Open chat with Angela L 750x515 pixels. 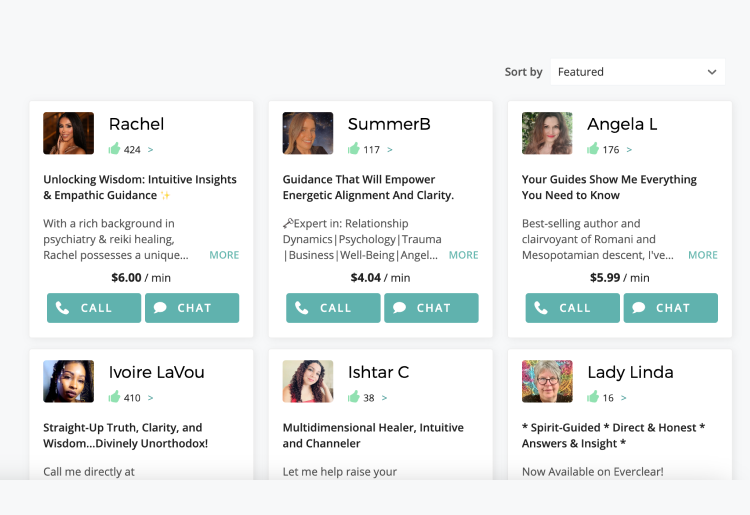click(x=671, y=308)
